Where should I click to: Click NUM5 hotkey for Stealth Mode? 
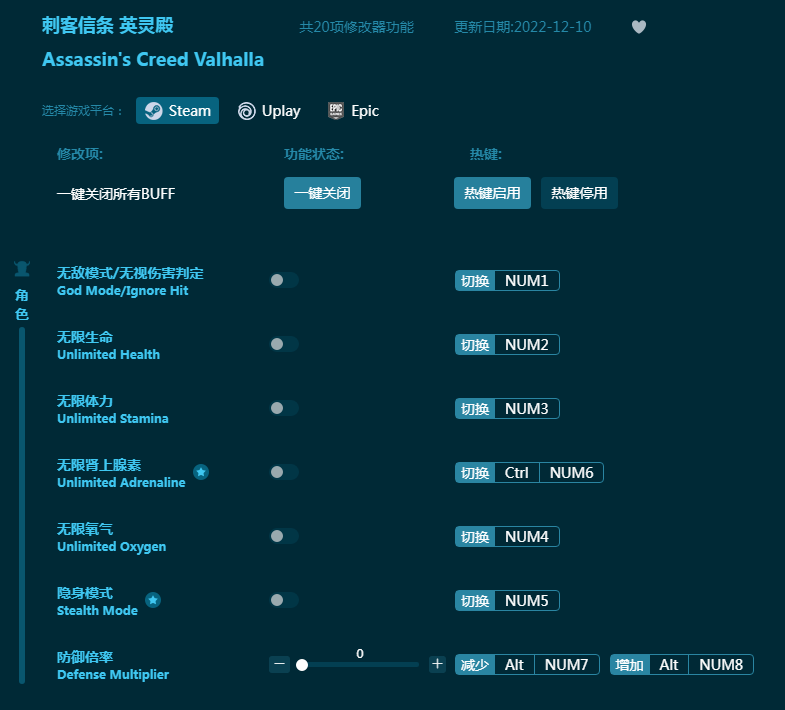tap(527, 600)
